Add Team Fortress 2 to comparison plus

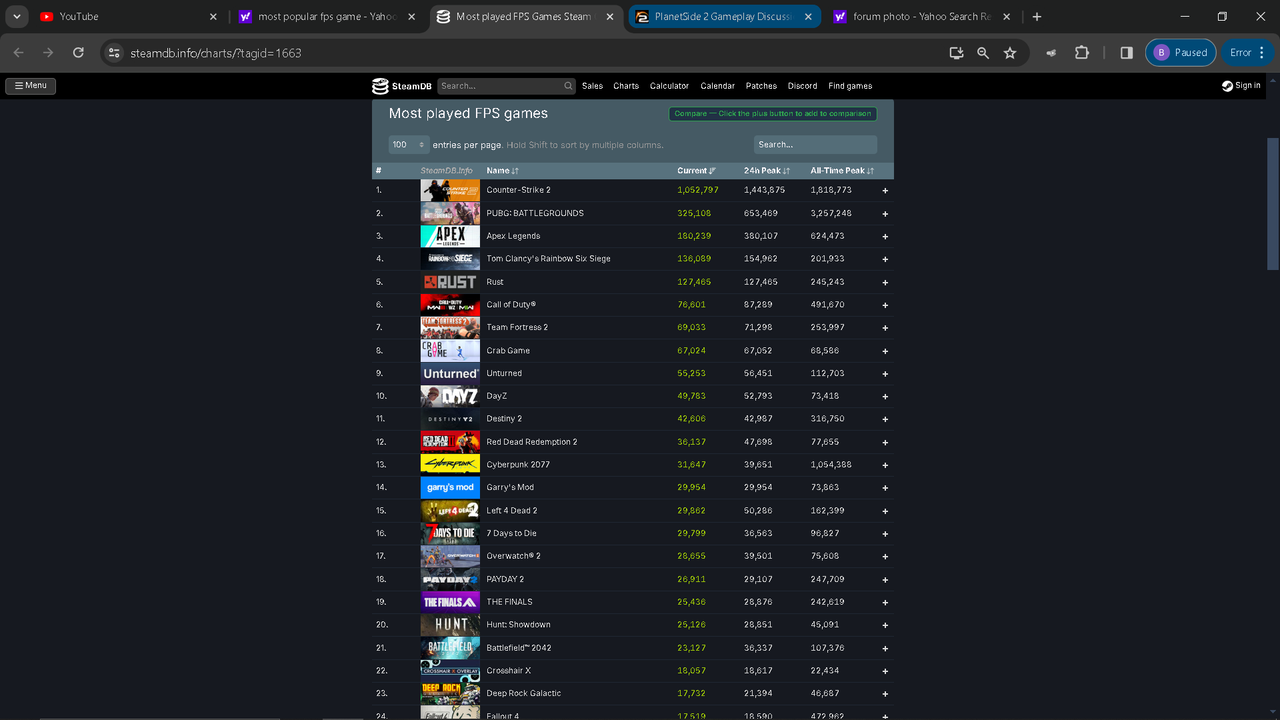pos(885,328)
